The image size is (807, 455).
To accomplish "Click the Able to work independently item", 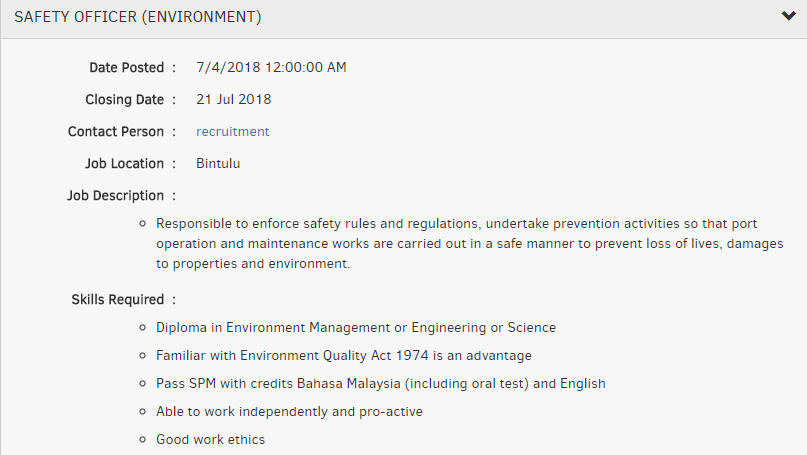I will pos(289,412).
